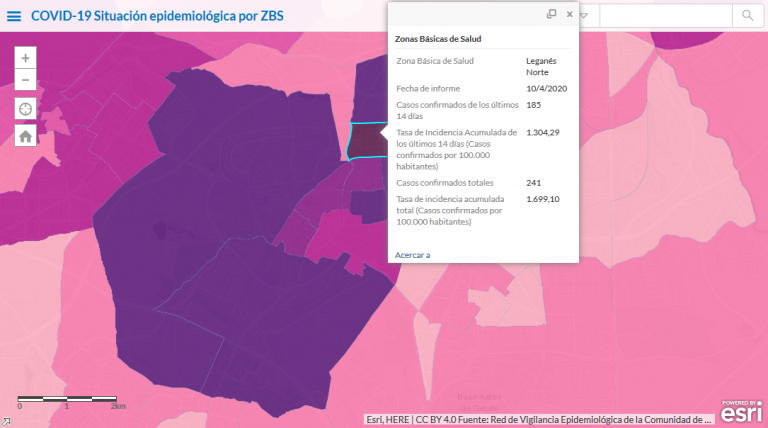Click the bottom-left corner arrow icon

click(x=5, y=422)
